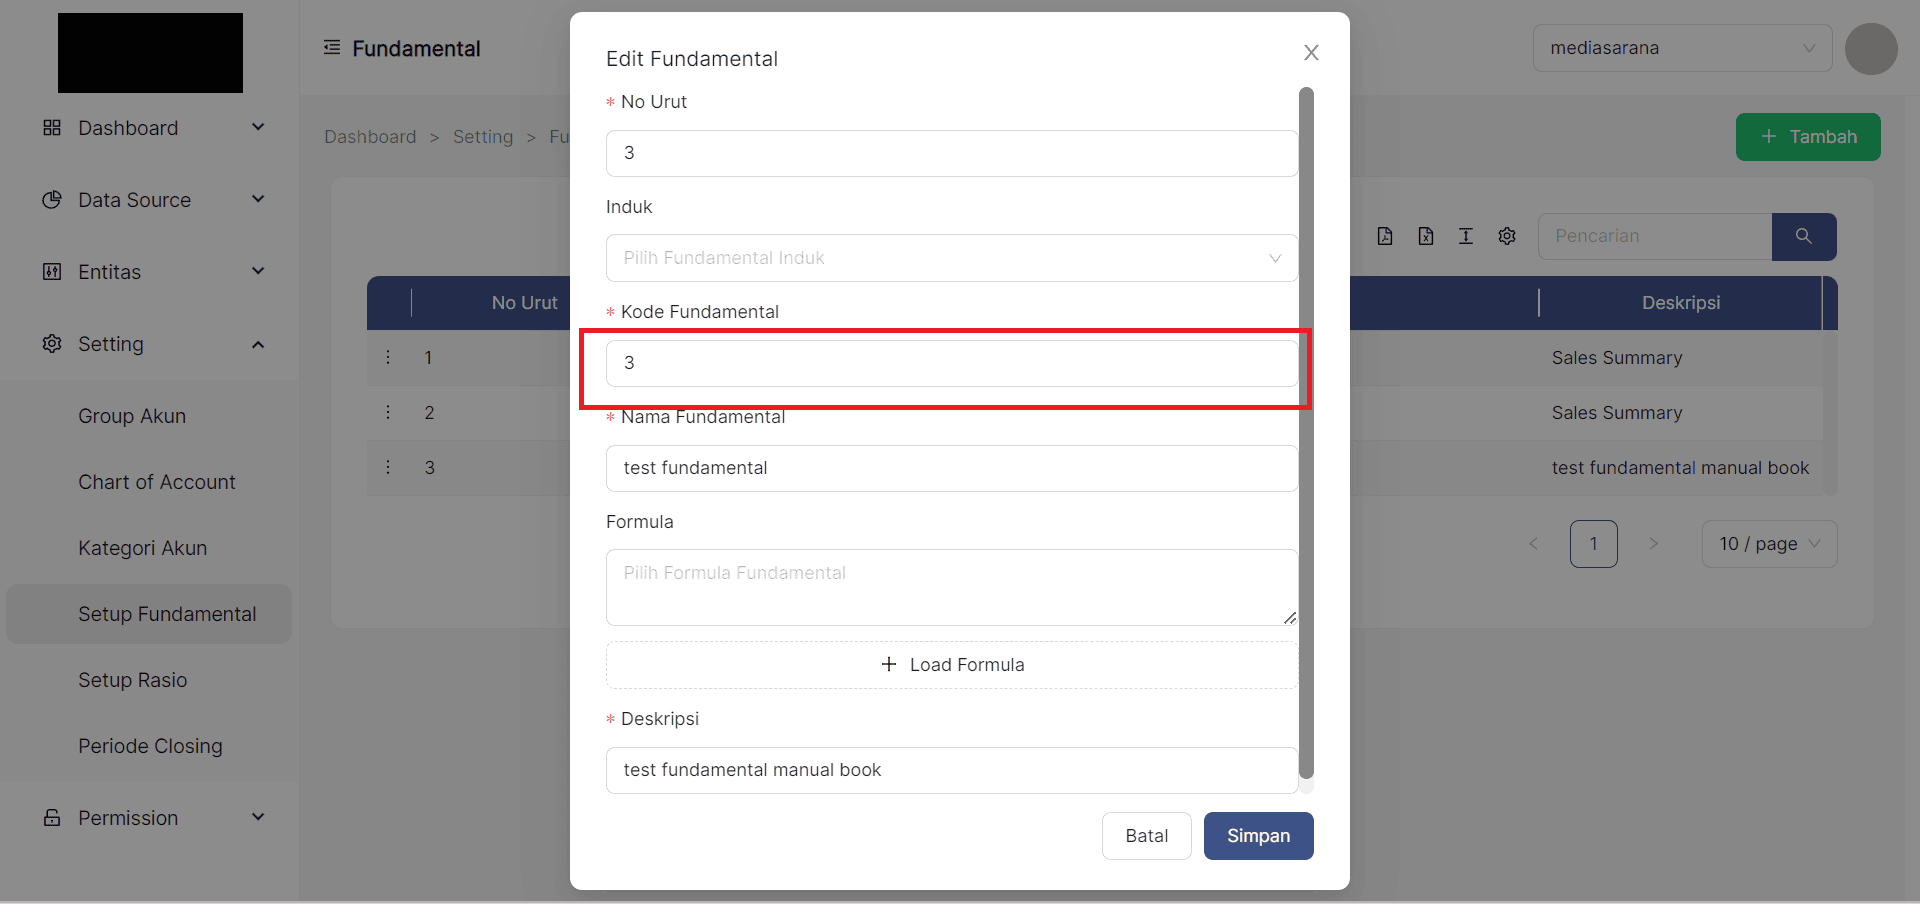Open Chart of Account menu item
The height and width of the screenshot is (904, 1920).
click(x=157, y=482)
